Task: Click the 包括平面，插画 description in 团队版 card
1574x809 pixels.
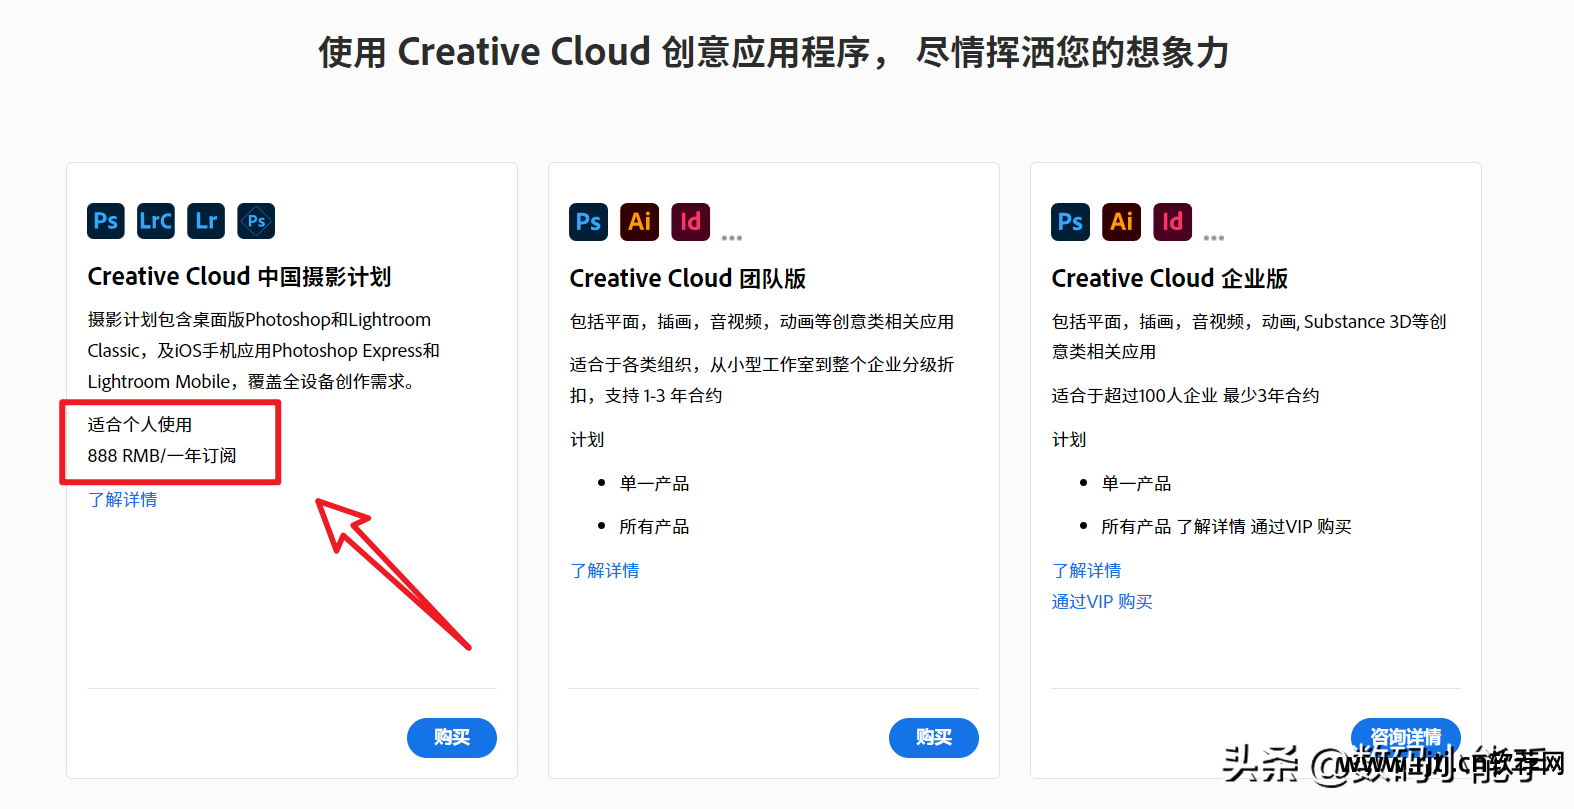Action: point(762,321)
